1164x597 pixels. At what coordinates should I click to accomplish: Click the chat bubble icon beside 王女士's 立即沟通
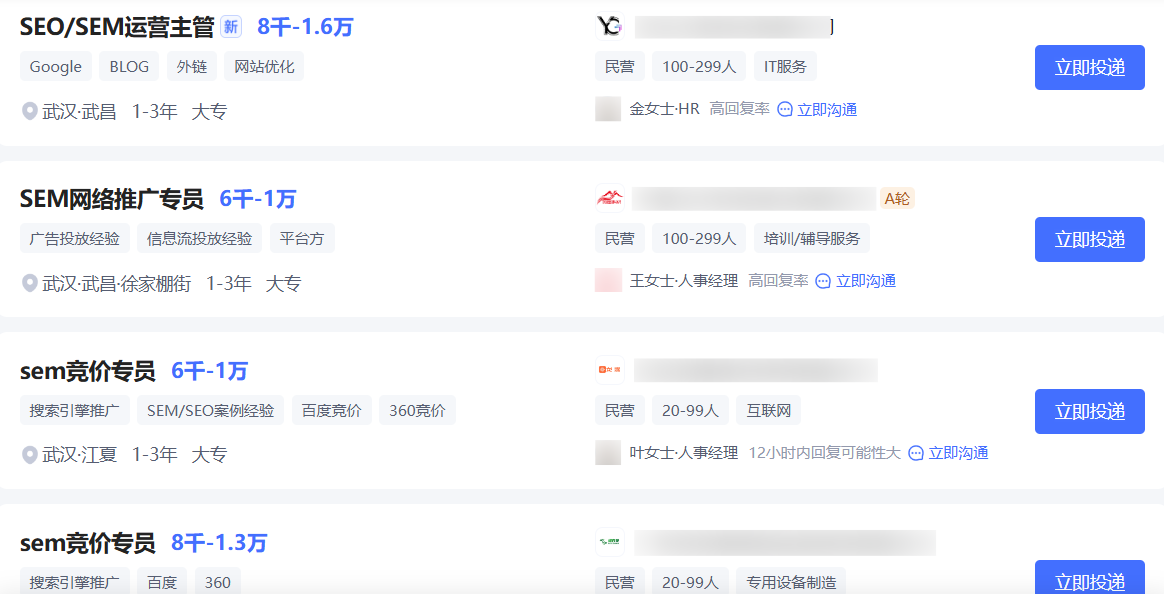point(822,281)
